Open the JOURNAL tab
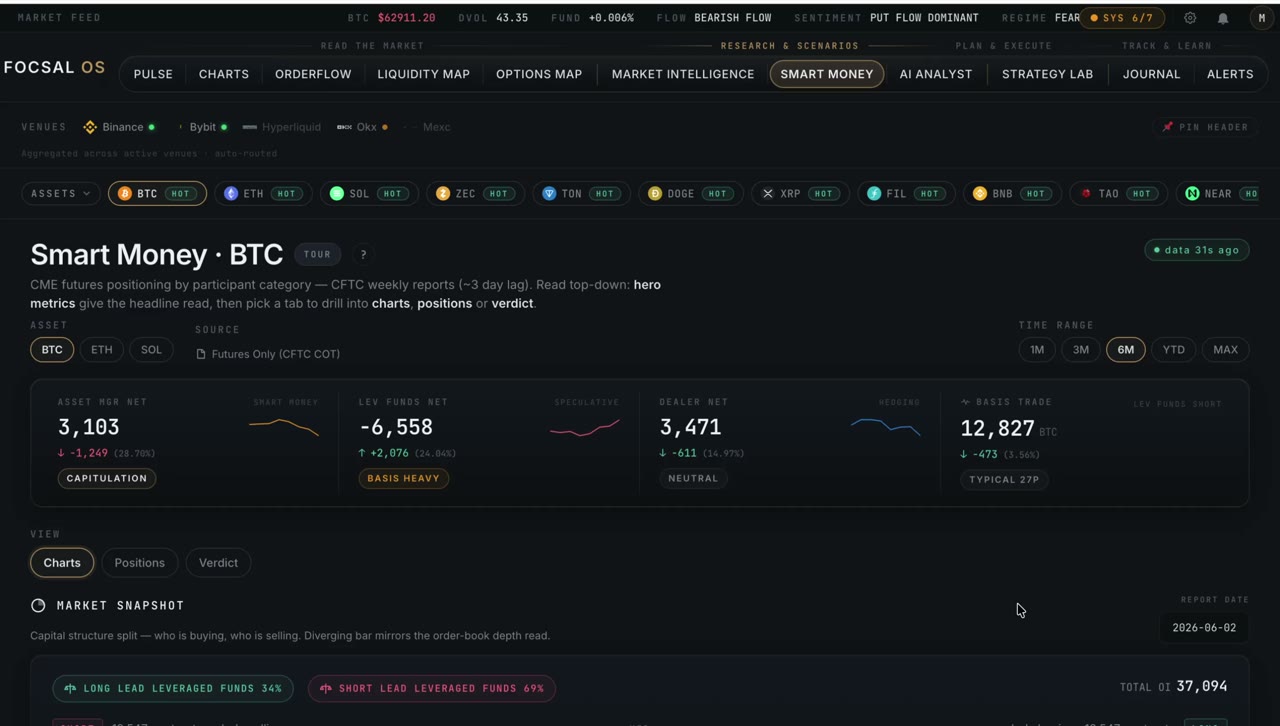The height and width of the screenshot is (726, 1280). point(1151,74)
